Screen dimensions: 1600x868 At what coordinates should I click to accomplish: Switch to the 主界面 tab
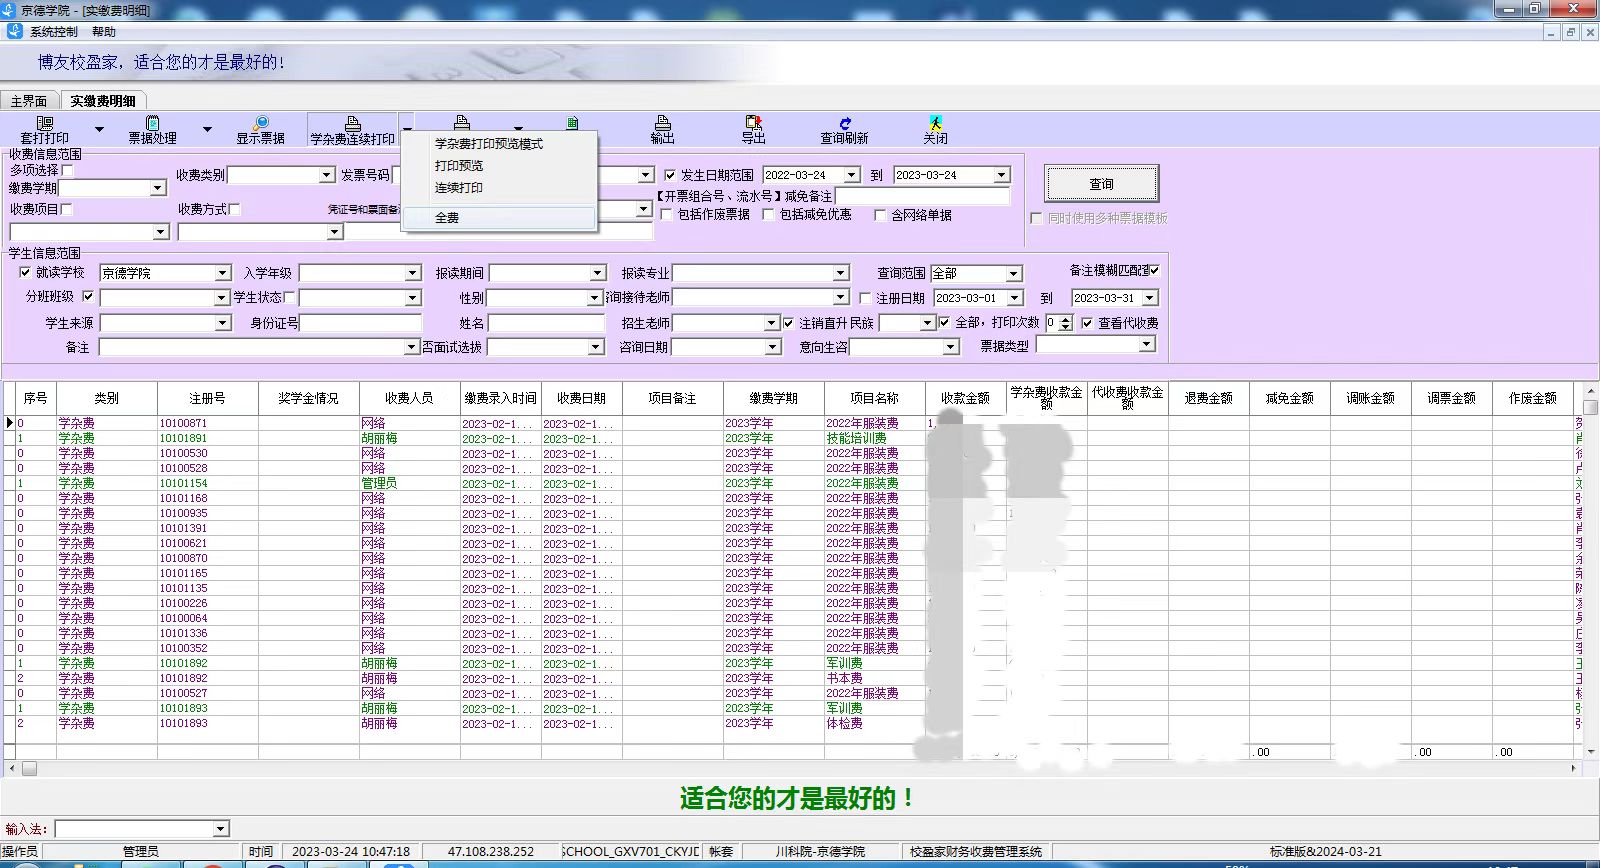29,101
